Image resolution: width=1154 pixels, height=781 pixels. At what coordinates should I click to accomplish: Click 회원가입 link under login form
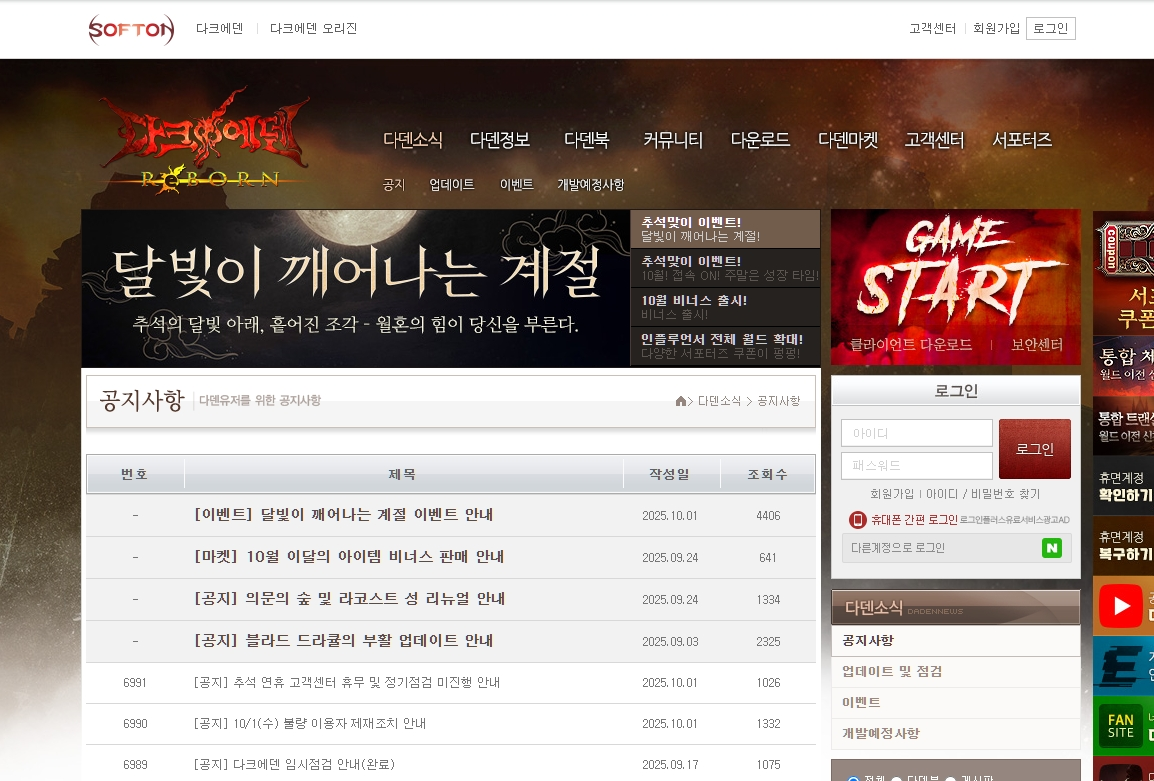tap(892, 494)
